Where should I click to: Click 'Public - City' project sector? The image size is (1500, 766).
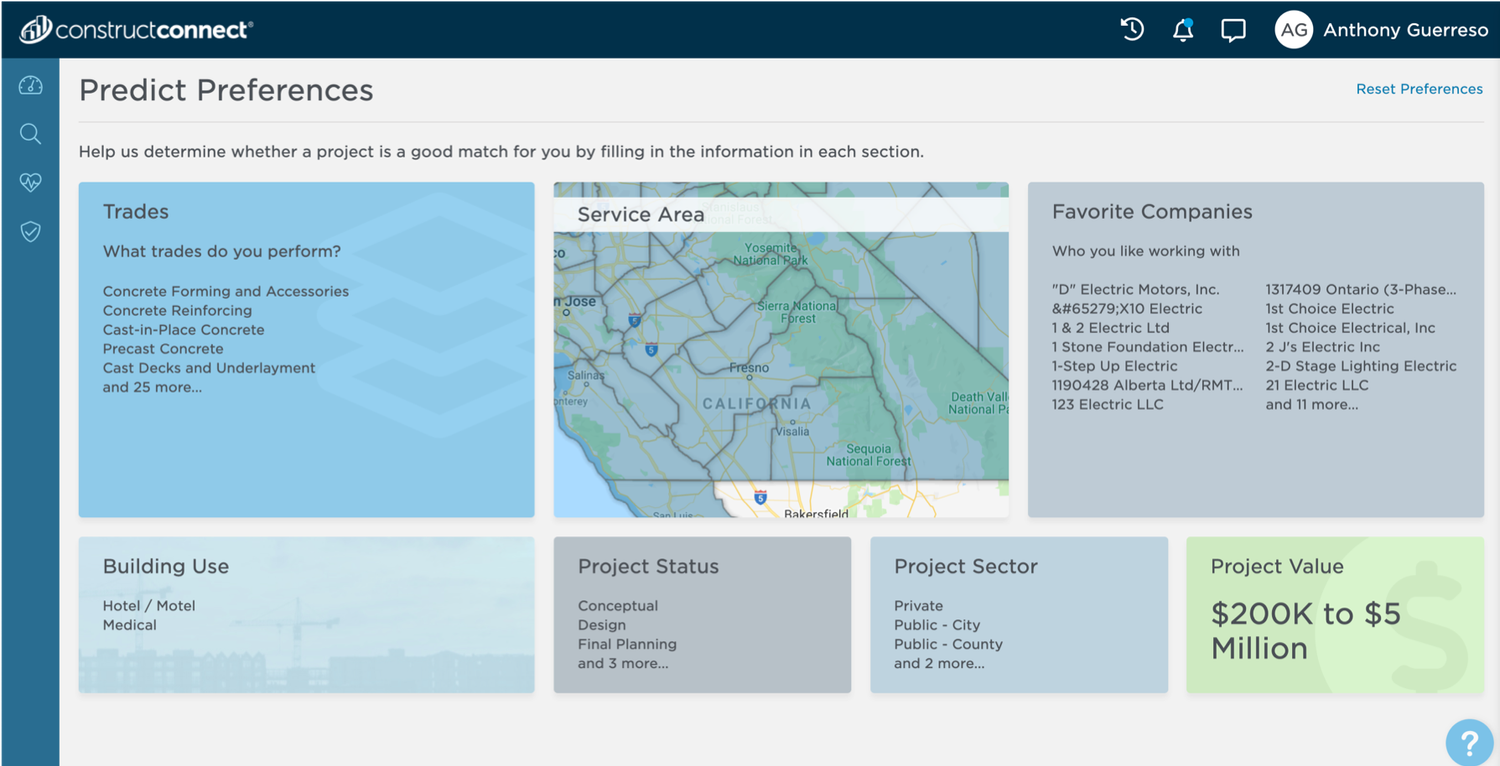937,625
